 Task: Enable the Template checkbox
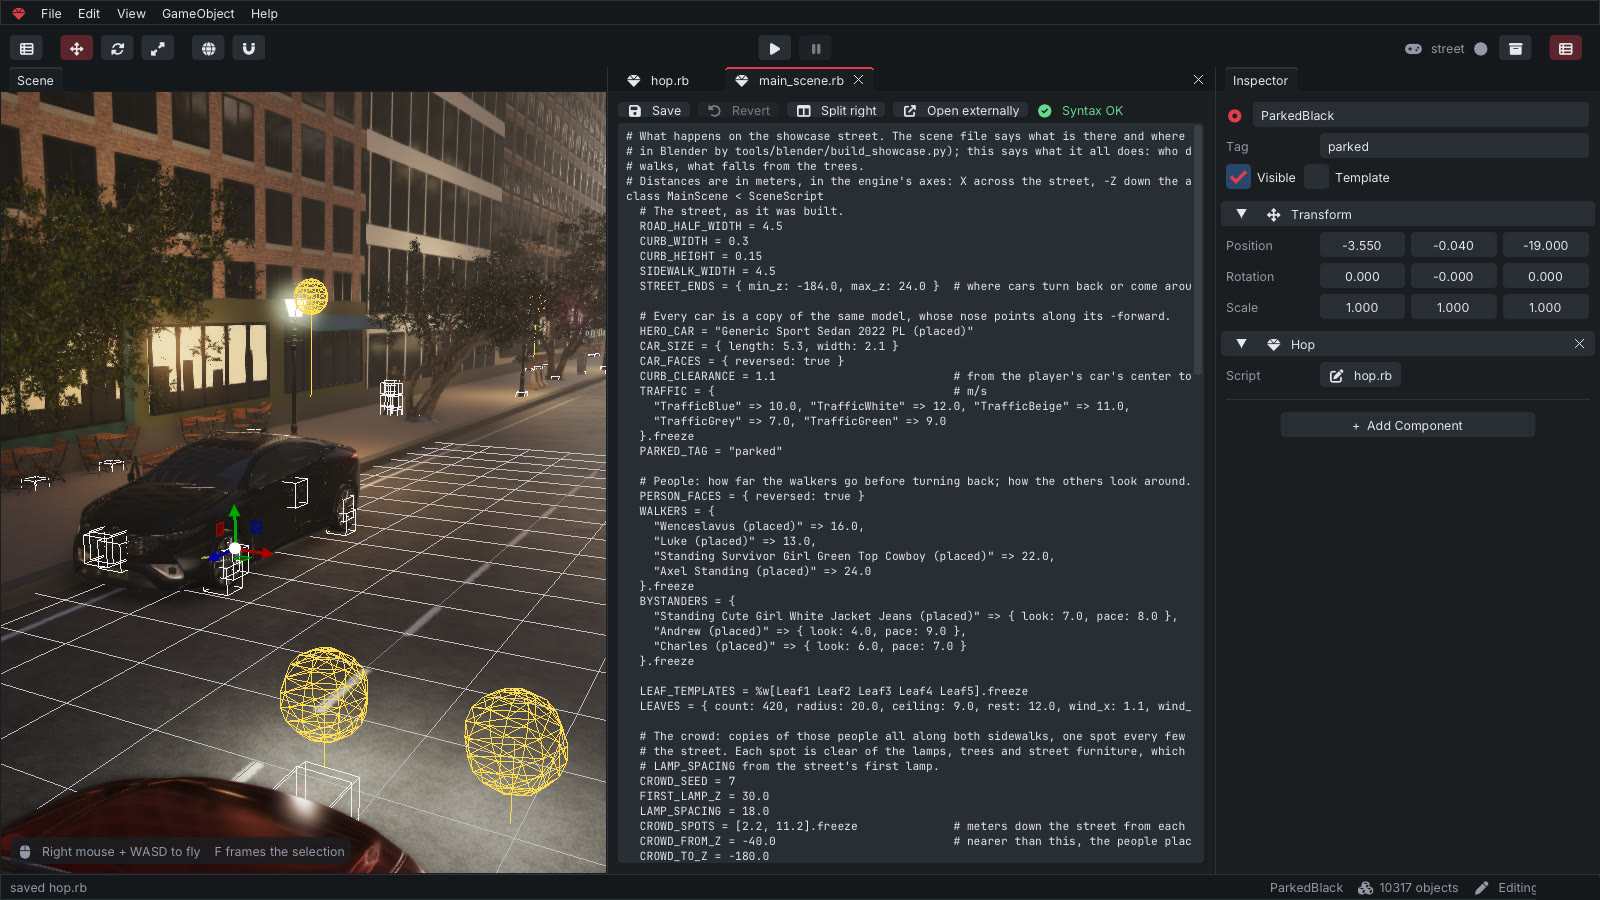(1317, 177)
